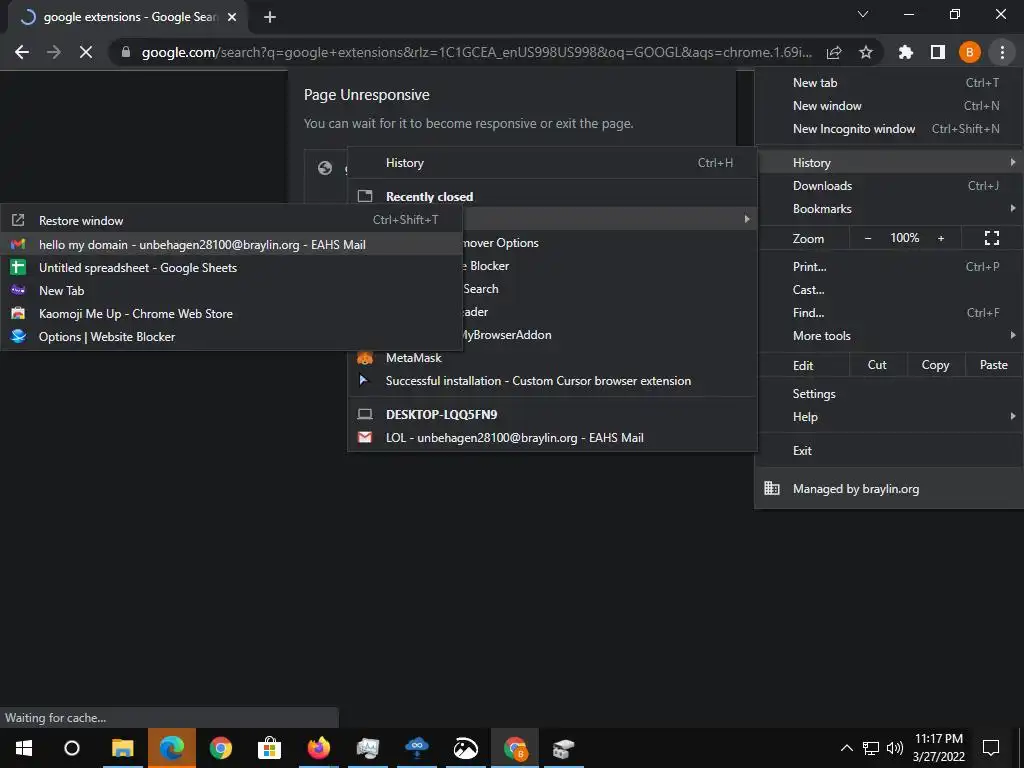Open Microsoft Store from taskbar
Viewport: 1024px width, 768px height.
269,748
